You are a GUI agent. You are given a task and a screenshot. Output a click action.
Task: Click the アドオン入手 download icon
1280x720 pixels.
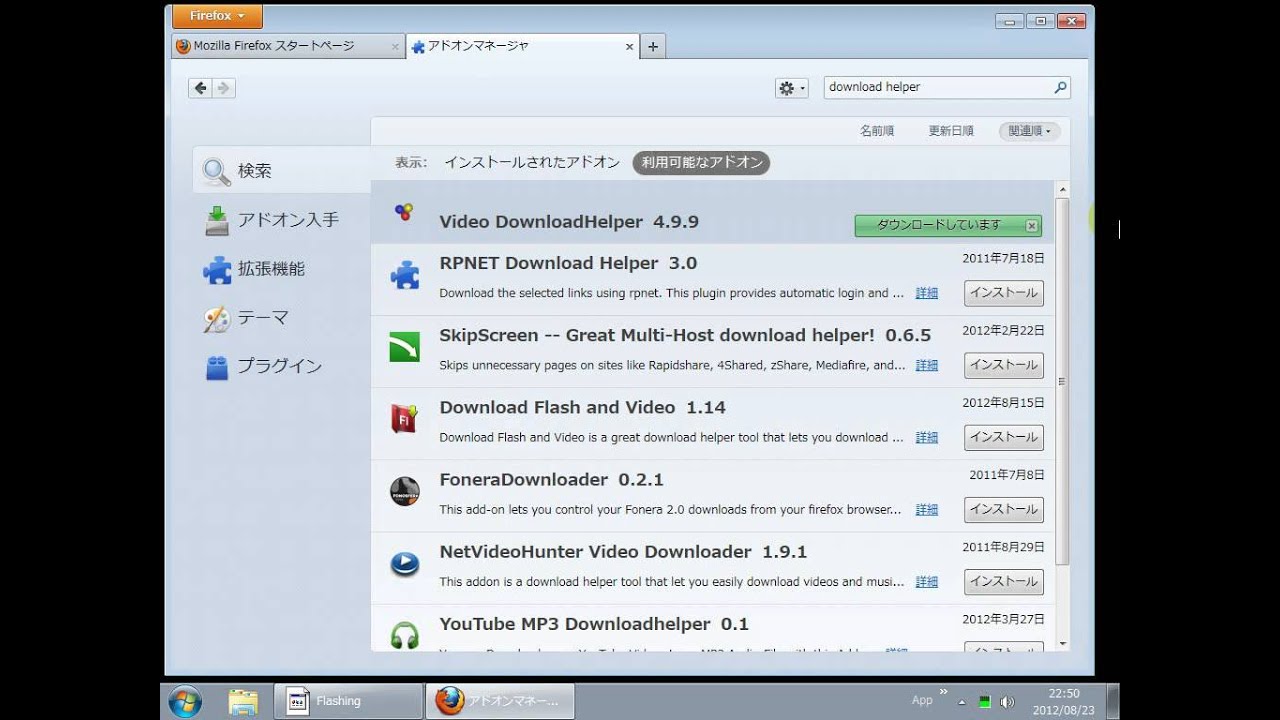pyautogui.click(x=217, y=221)
